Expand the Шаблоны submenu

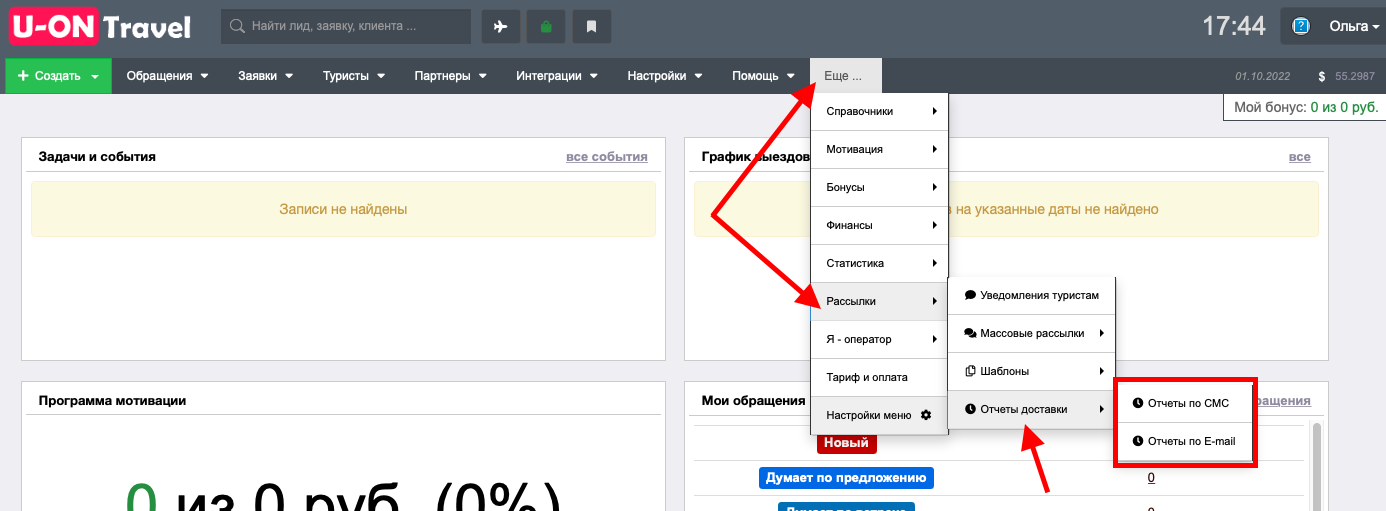click(1031, 371)
